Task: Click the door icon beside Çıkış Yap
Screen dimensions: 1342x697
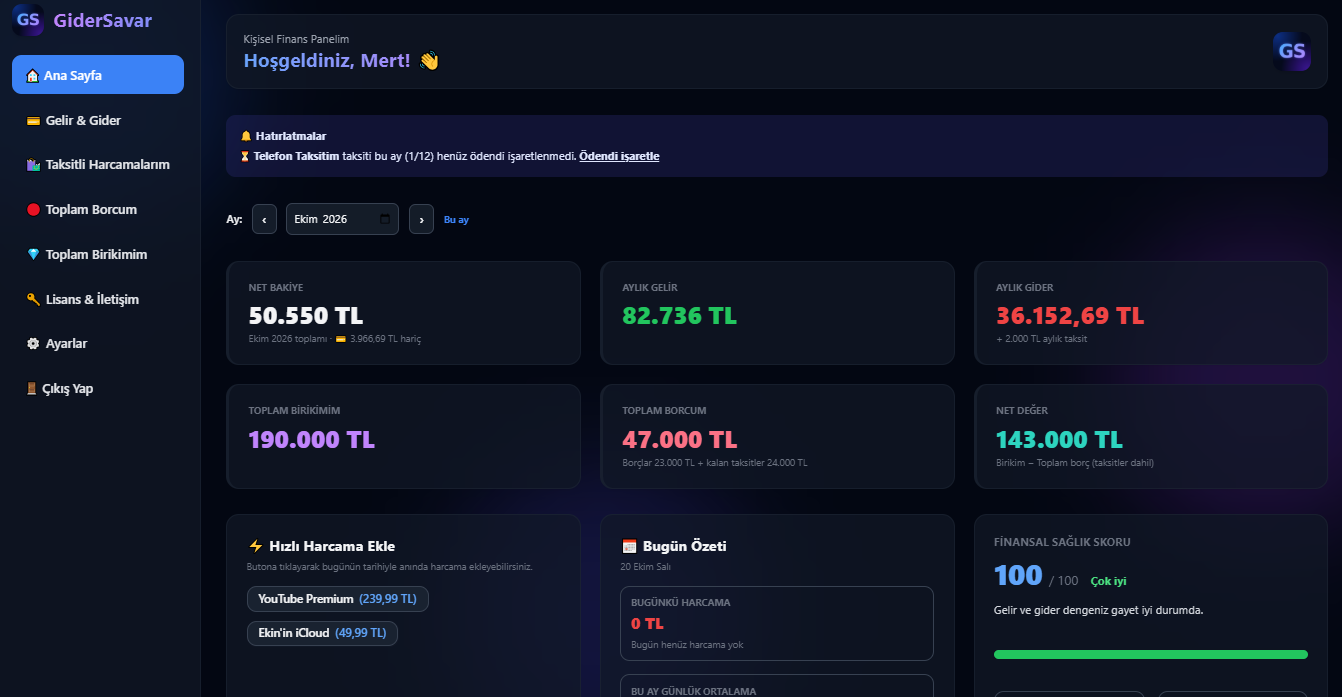Action: (x=33, y=388)
